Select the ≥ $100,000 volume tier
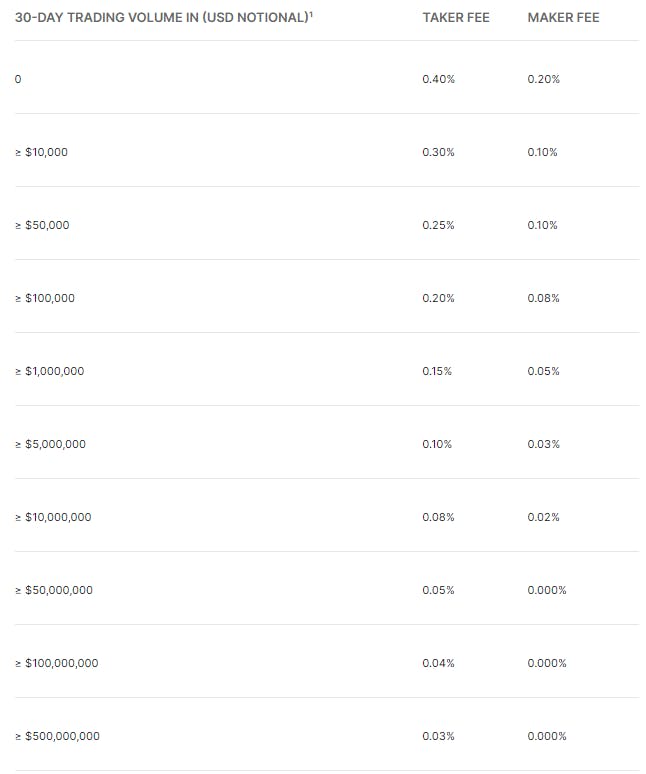 [x=45, y=298]
